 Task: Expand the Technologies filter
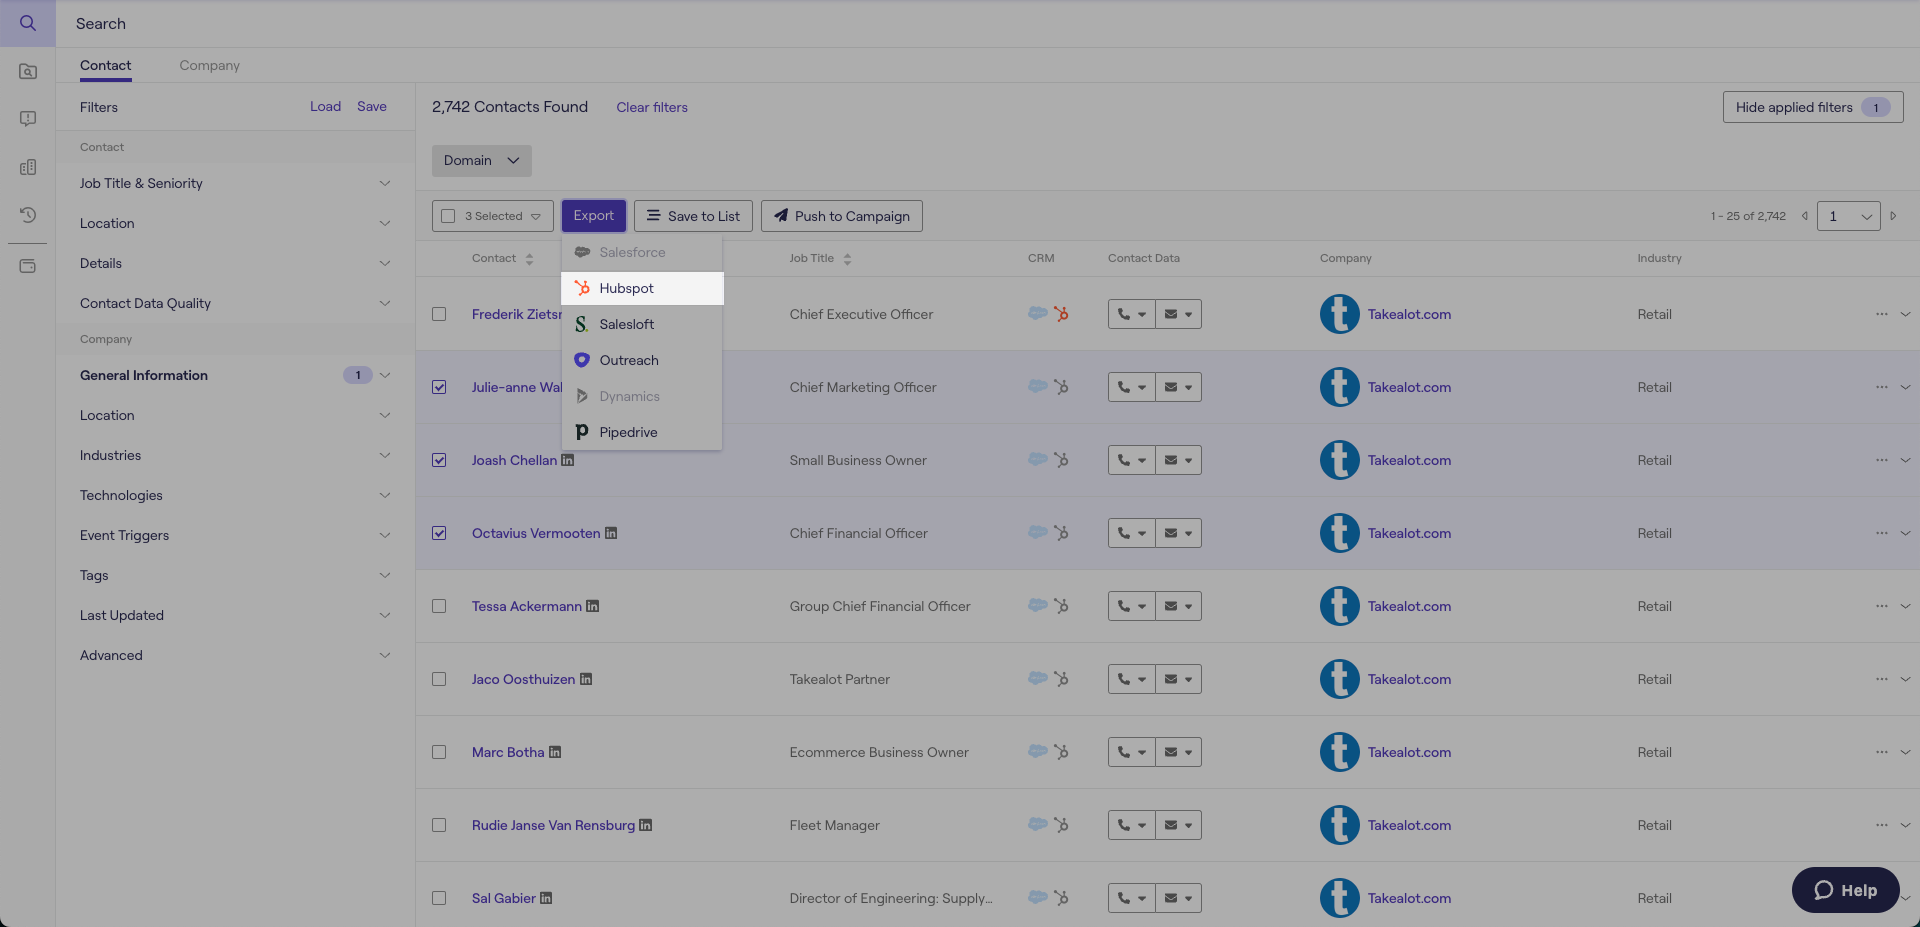pos(235,495)
